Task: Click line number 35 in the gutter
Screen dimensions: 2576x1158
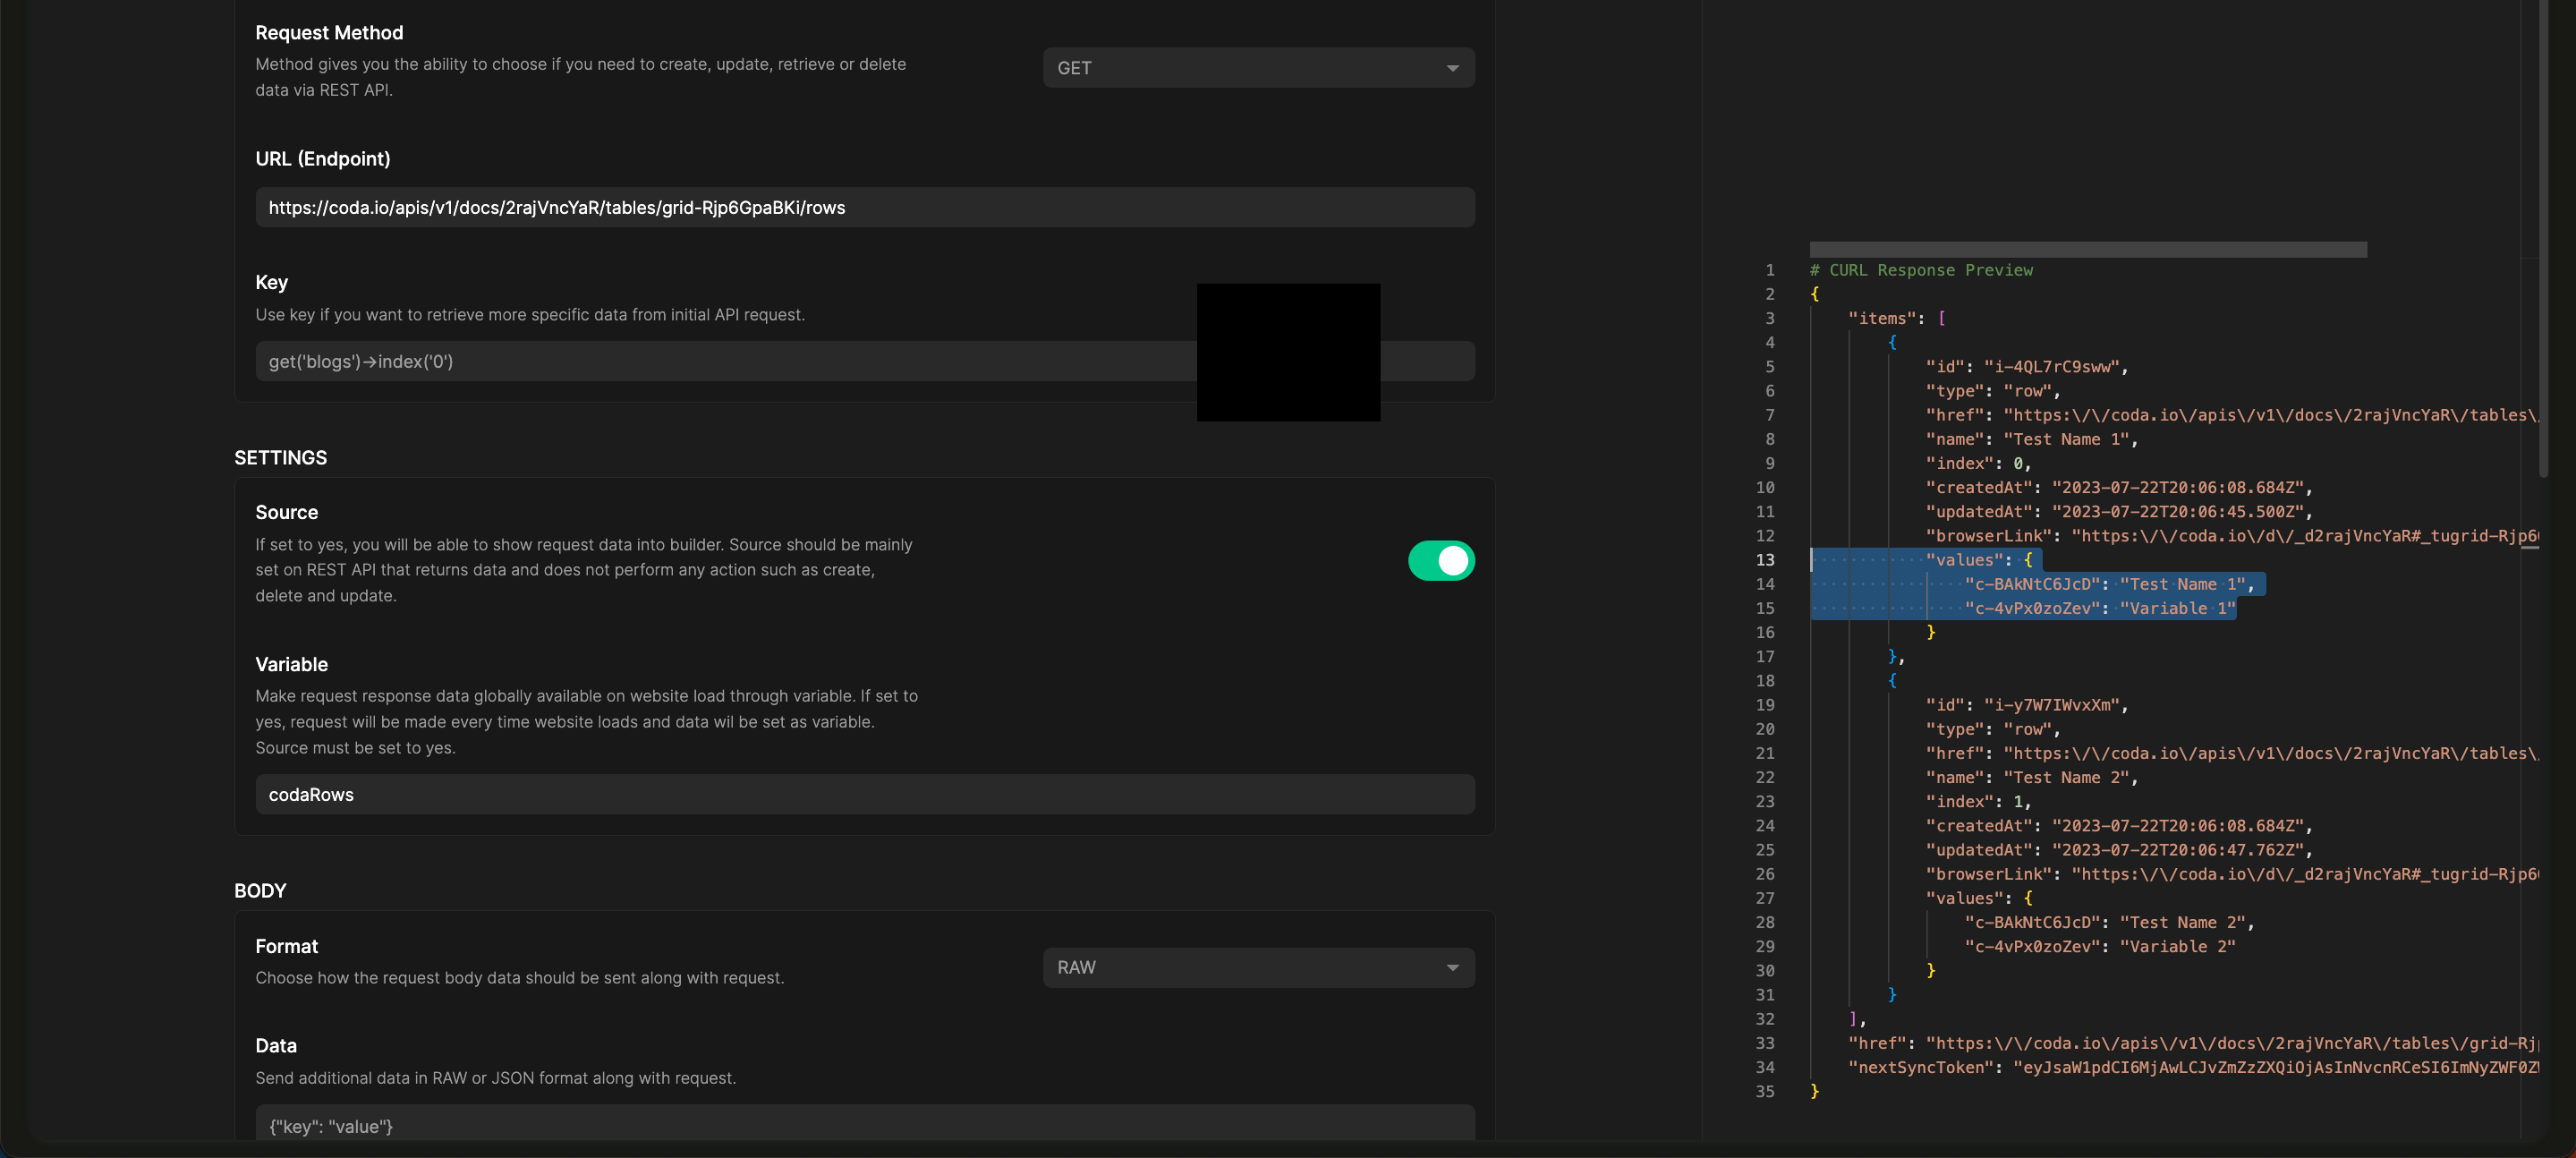Action: [x=1765, y=1091]
